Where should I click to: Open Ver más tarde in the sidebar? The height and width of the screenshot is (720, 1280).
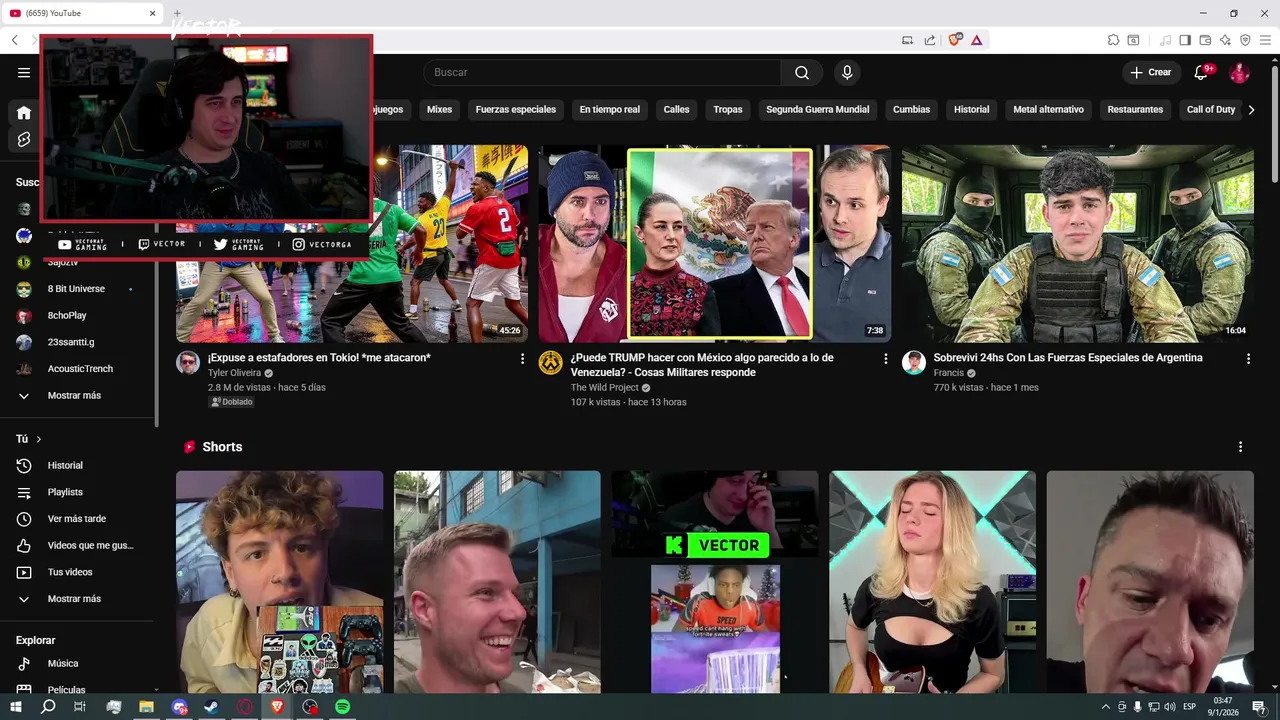click(79, 519)
